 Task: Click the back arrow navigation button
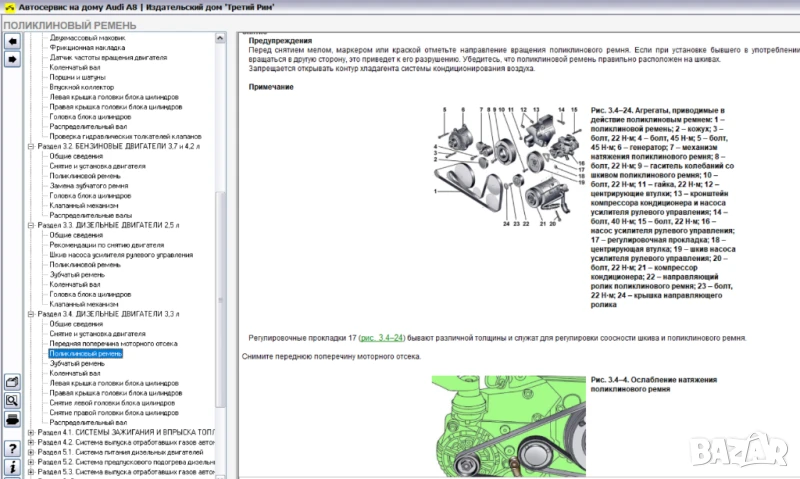click(x=12, y=41)
